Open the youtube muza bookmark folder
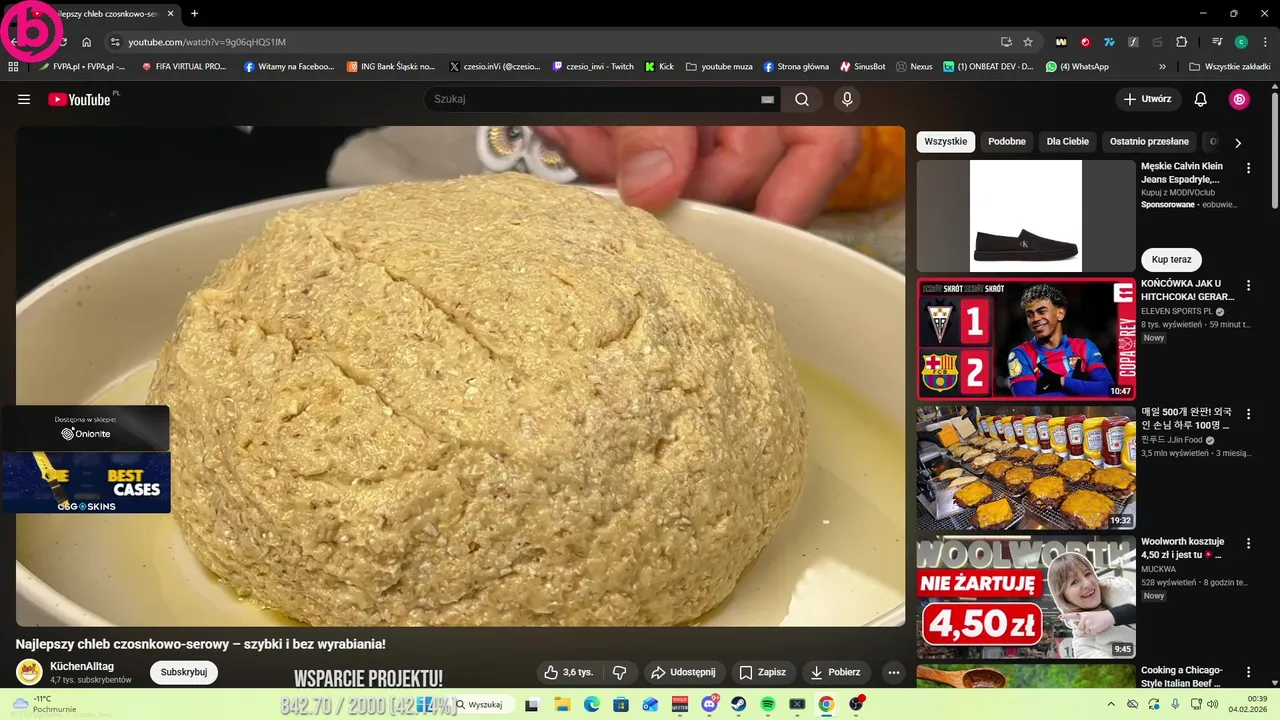The width and height of the screenshot is (1280, 720). 719,67
